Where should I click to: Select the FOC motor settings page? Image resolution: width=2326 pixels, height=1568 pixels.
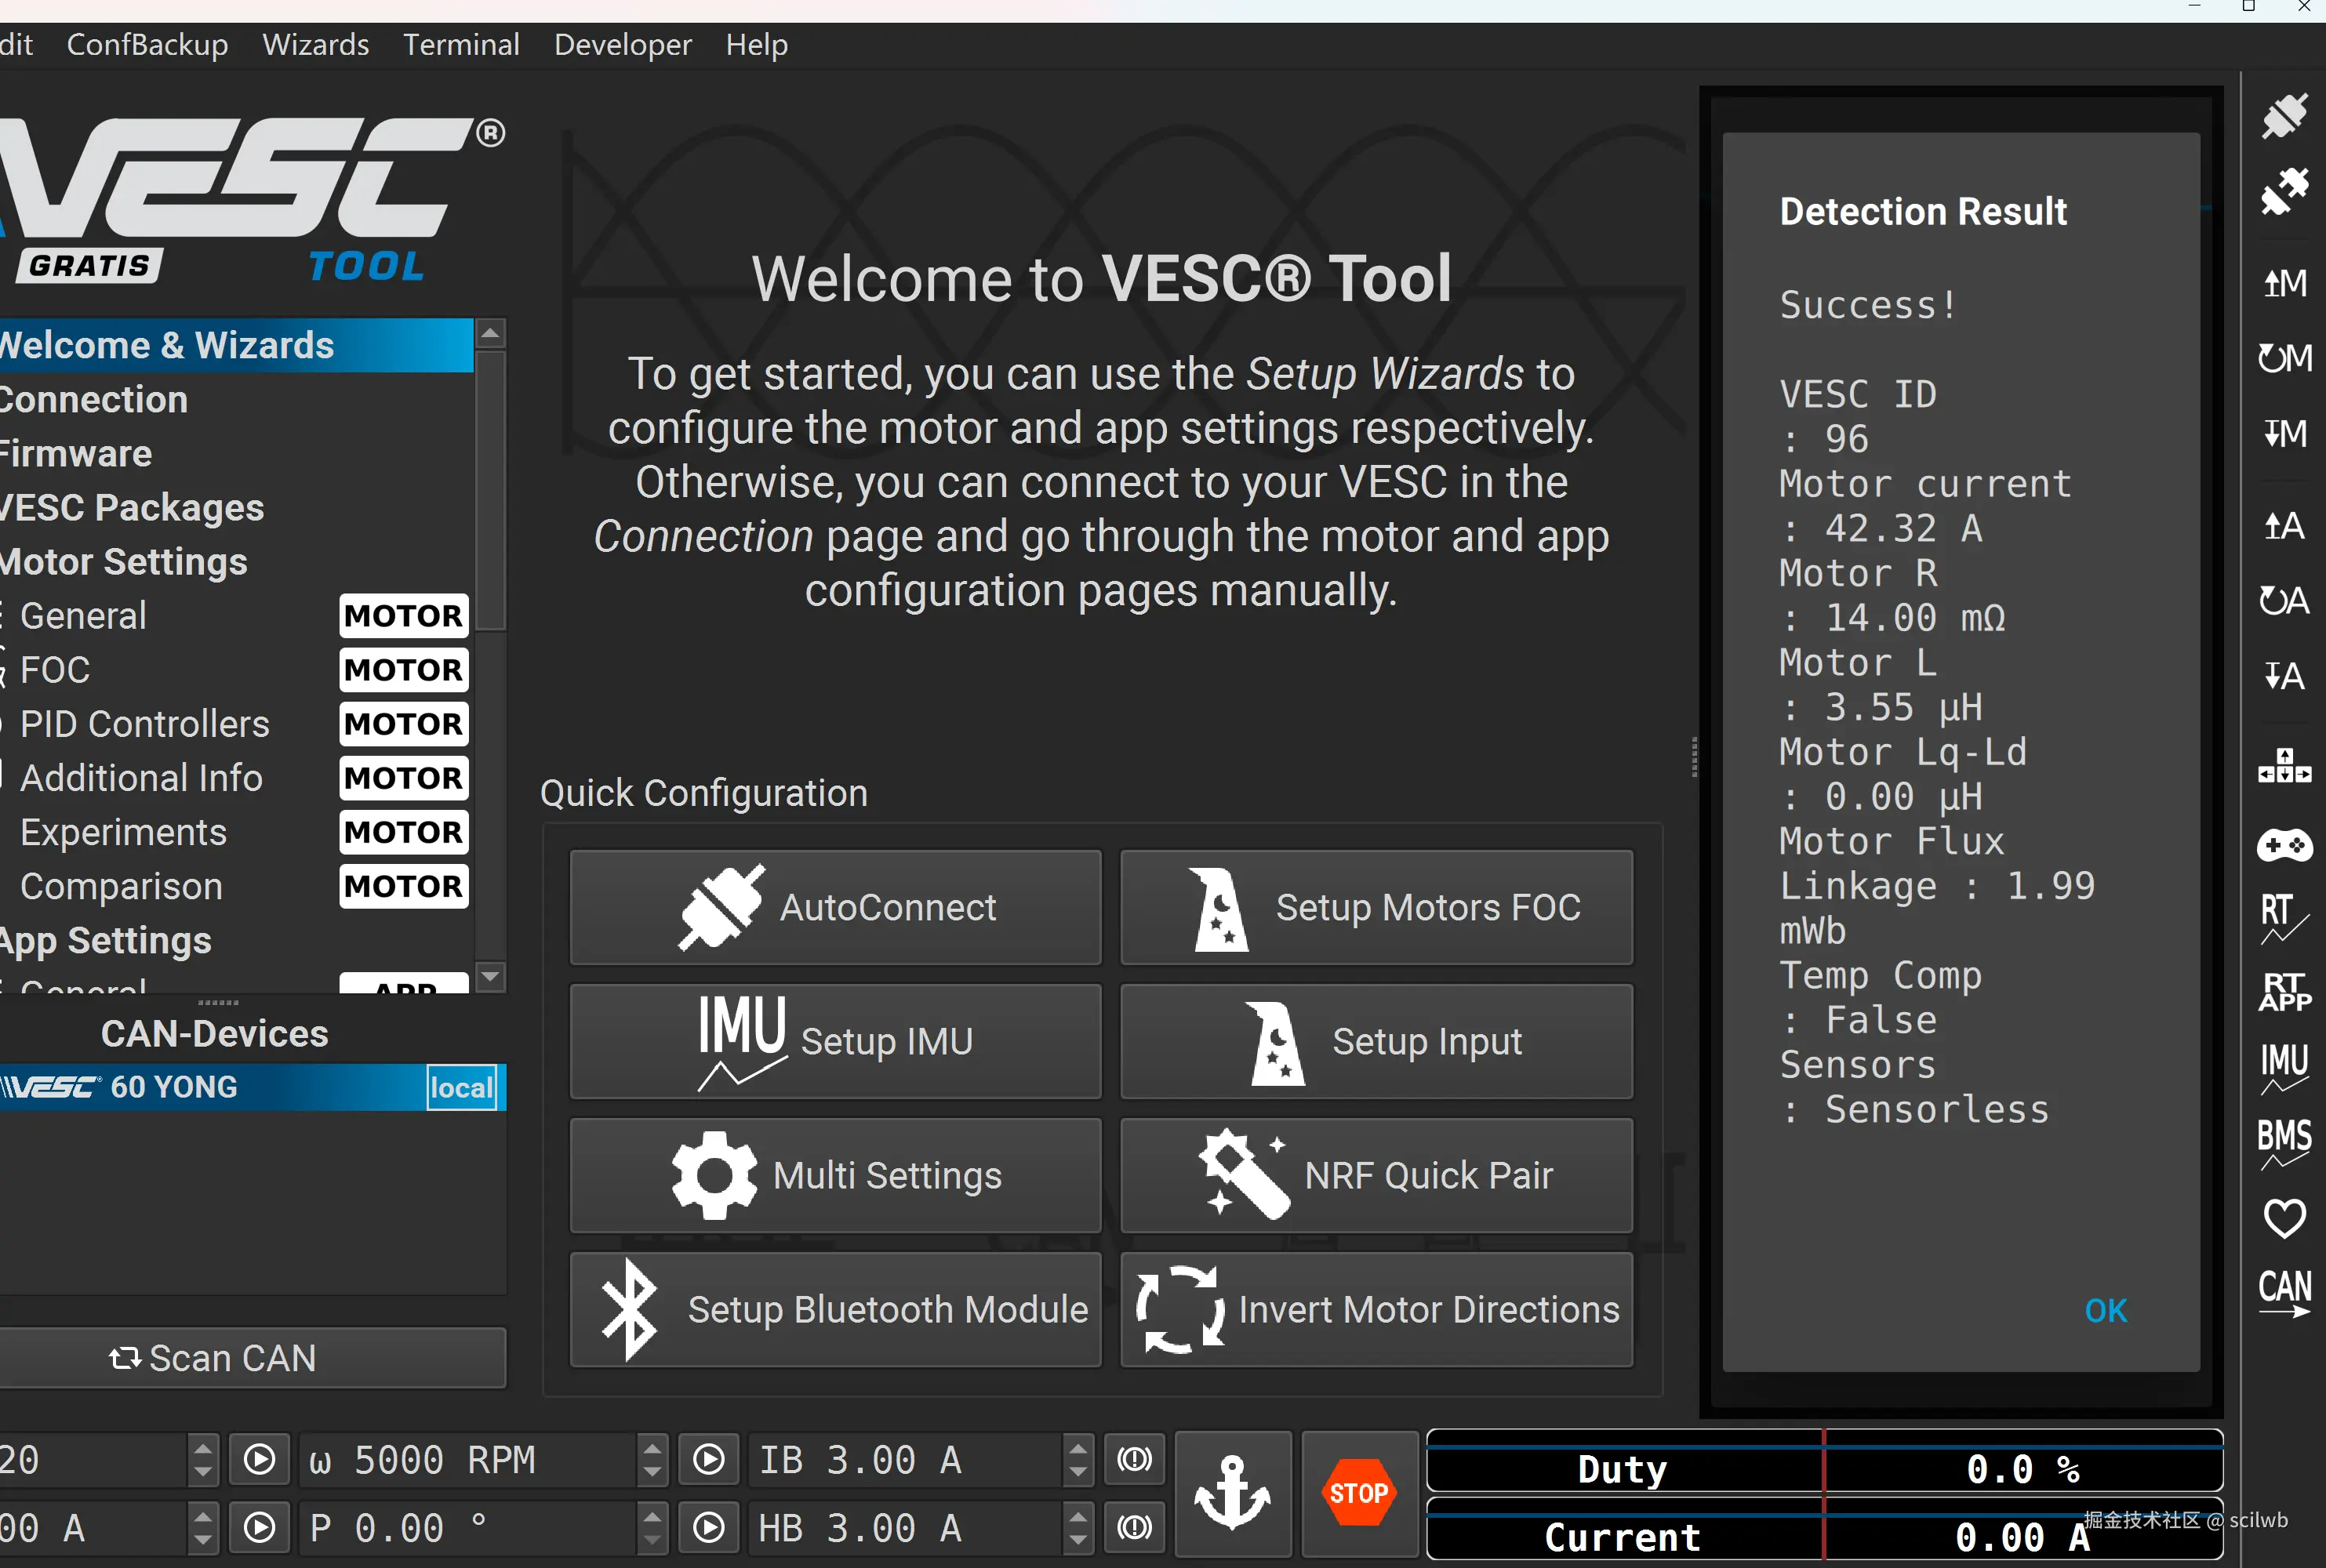pos(55,670)
